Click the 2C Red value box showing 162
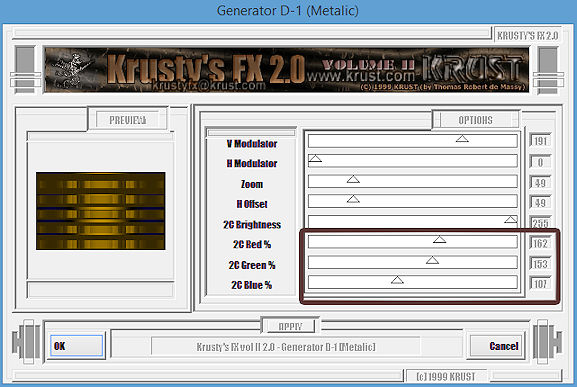This screenshot has height=387, width=577. (x=540, y=243)
